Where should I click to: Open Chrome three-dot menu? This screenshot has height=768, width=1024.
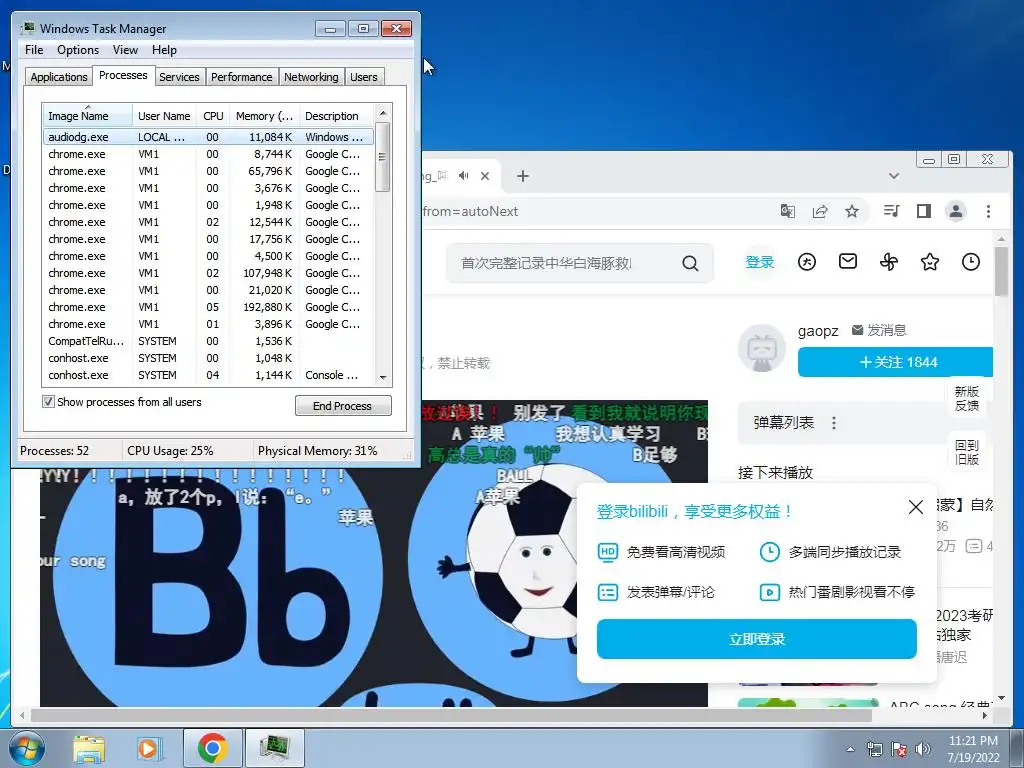[988, 211]
